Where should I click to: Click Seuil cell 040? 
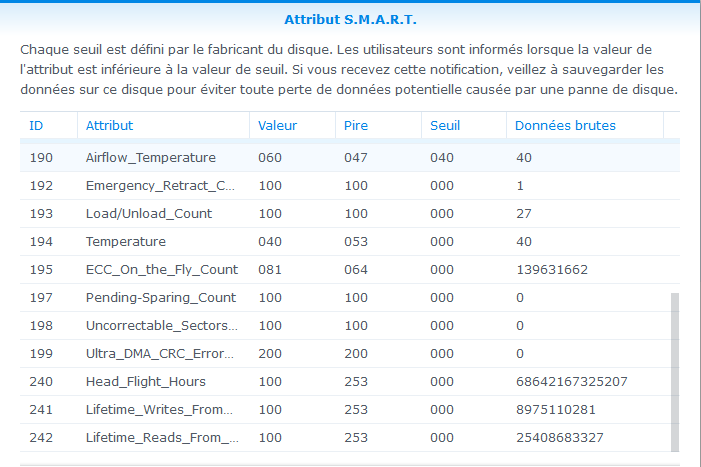point(442,158)
